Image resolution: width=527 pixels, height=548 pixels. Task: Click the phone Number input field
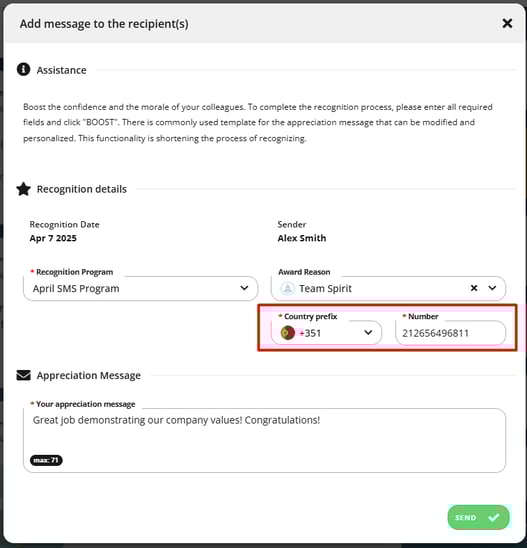tap(450, 333)
